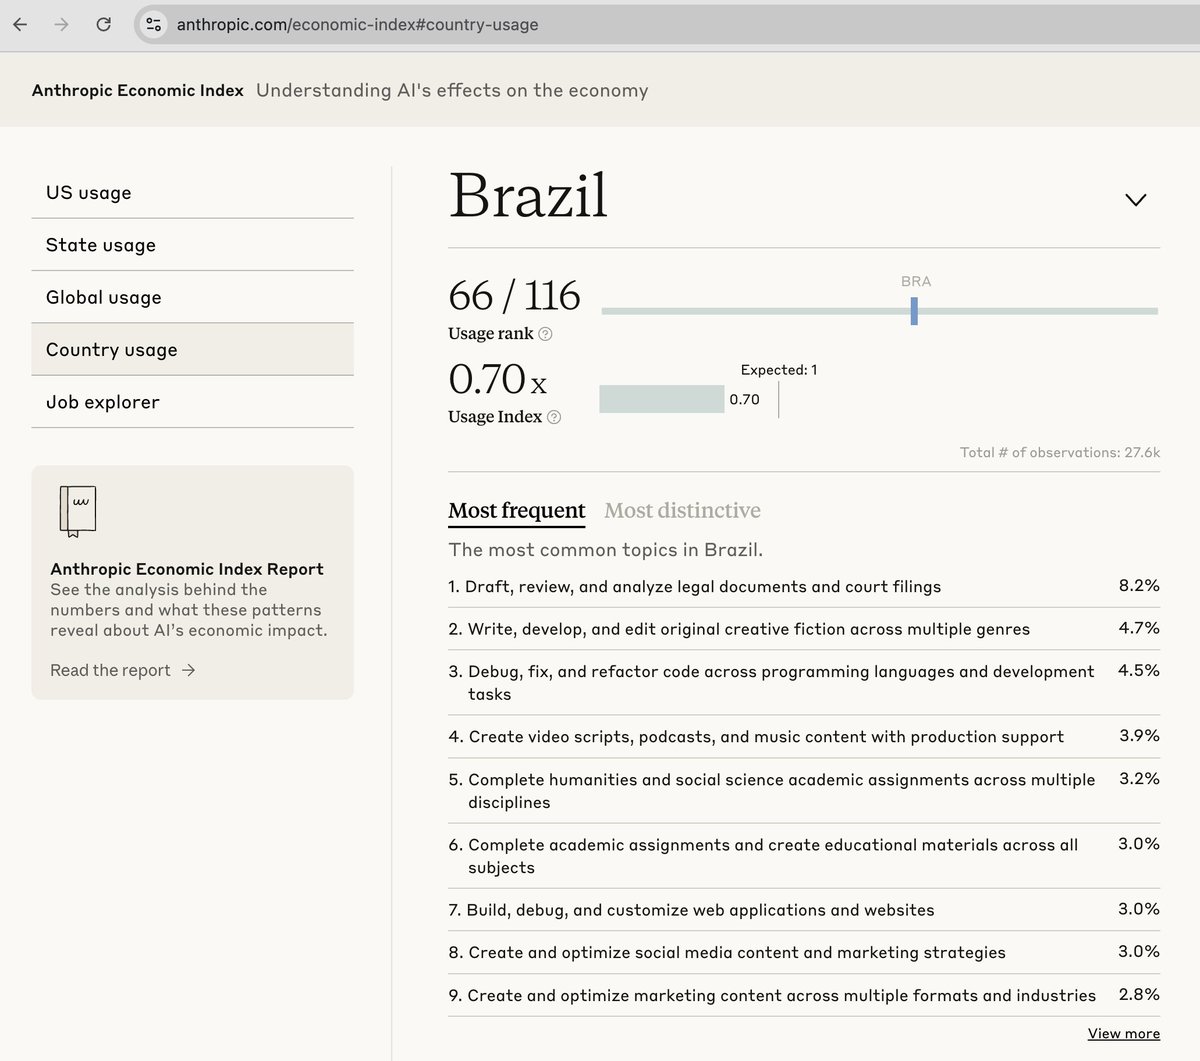Click the 4.7% percentage value

tap(1139, 628)
